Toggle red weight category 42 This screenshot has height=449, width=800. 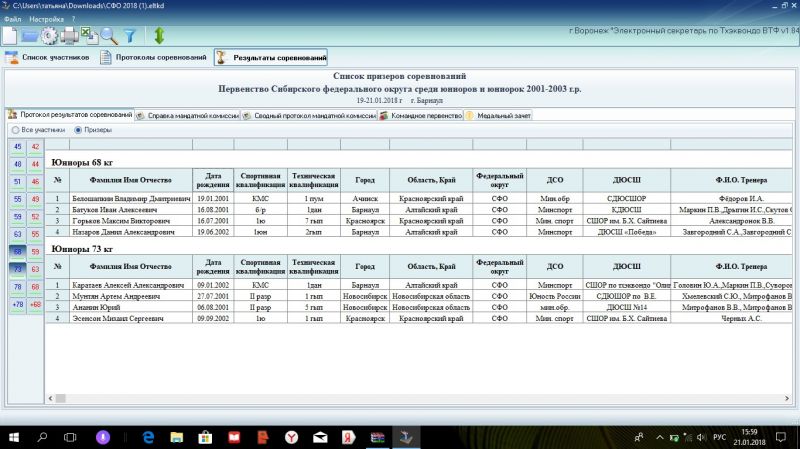(35, 147)
